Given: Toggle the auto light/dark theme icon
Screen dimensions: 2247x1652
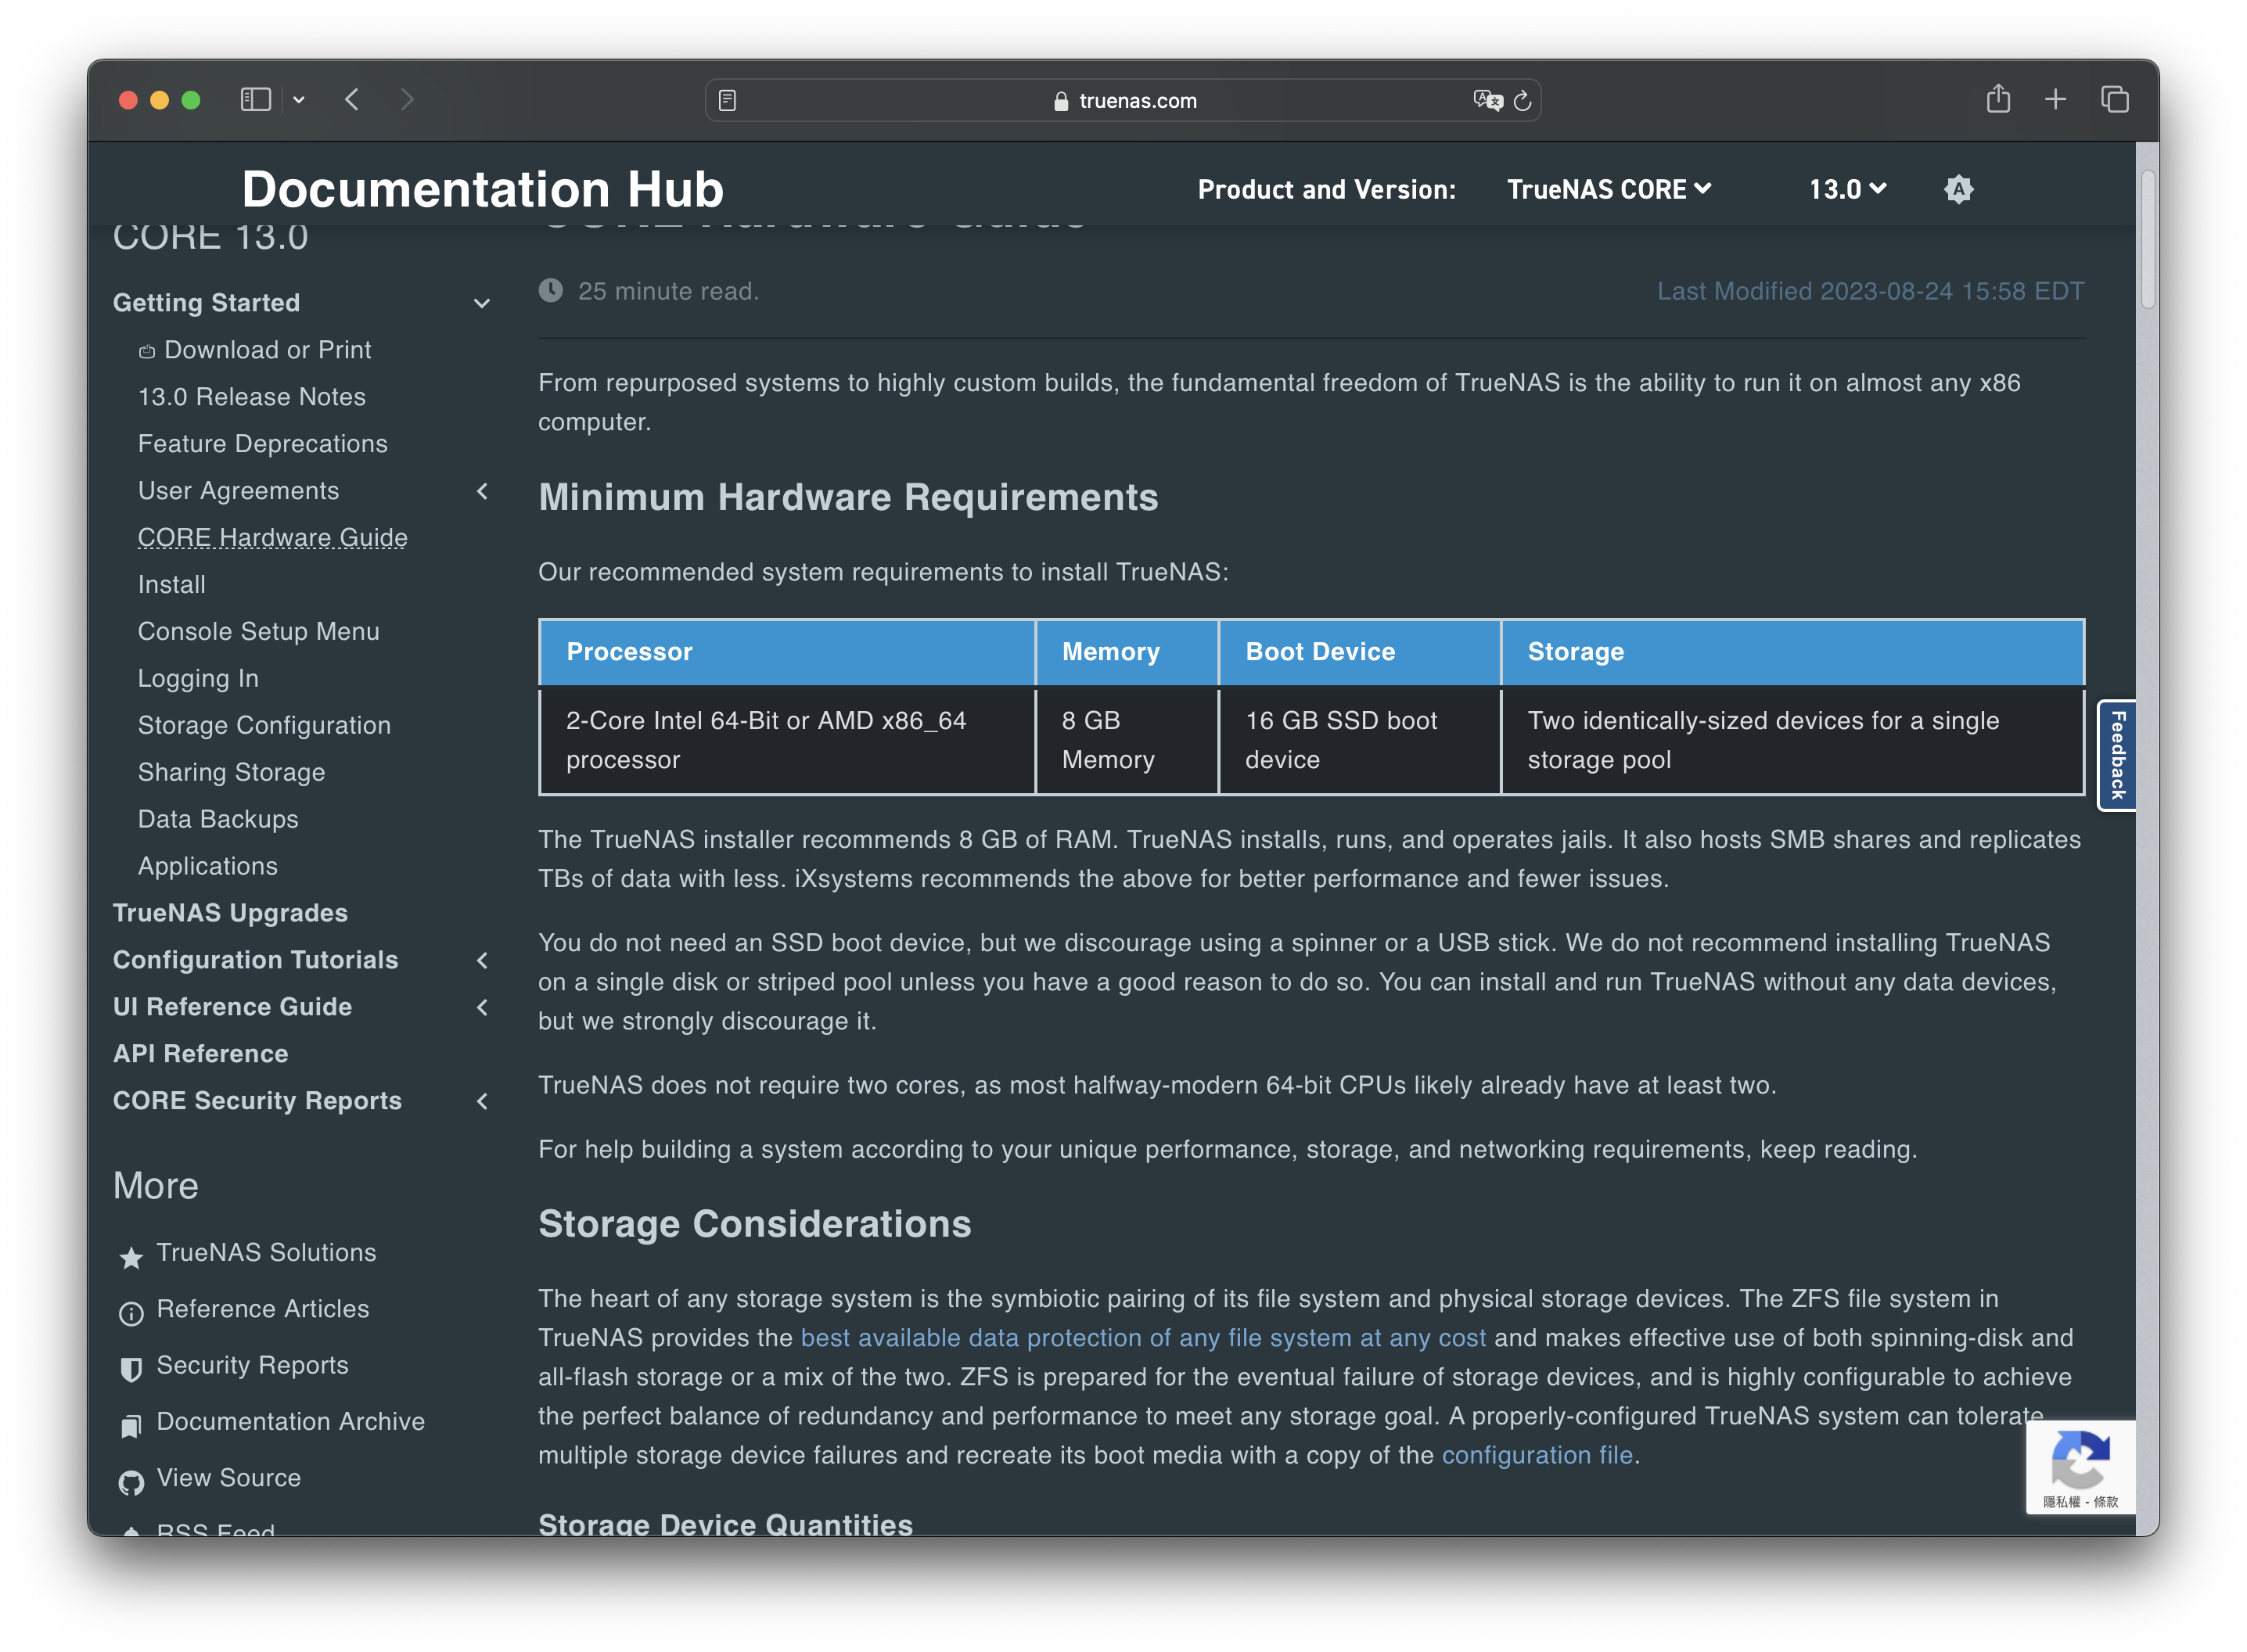Looking at the screenshot, I should point(1958,189).
